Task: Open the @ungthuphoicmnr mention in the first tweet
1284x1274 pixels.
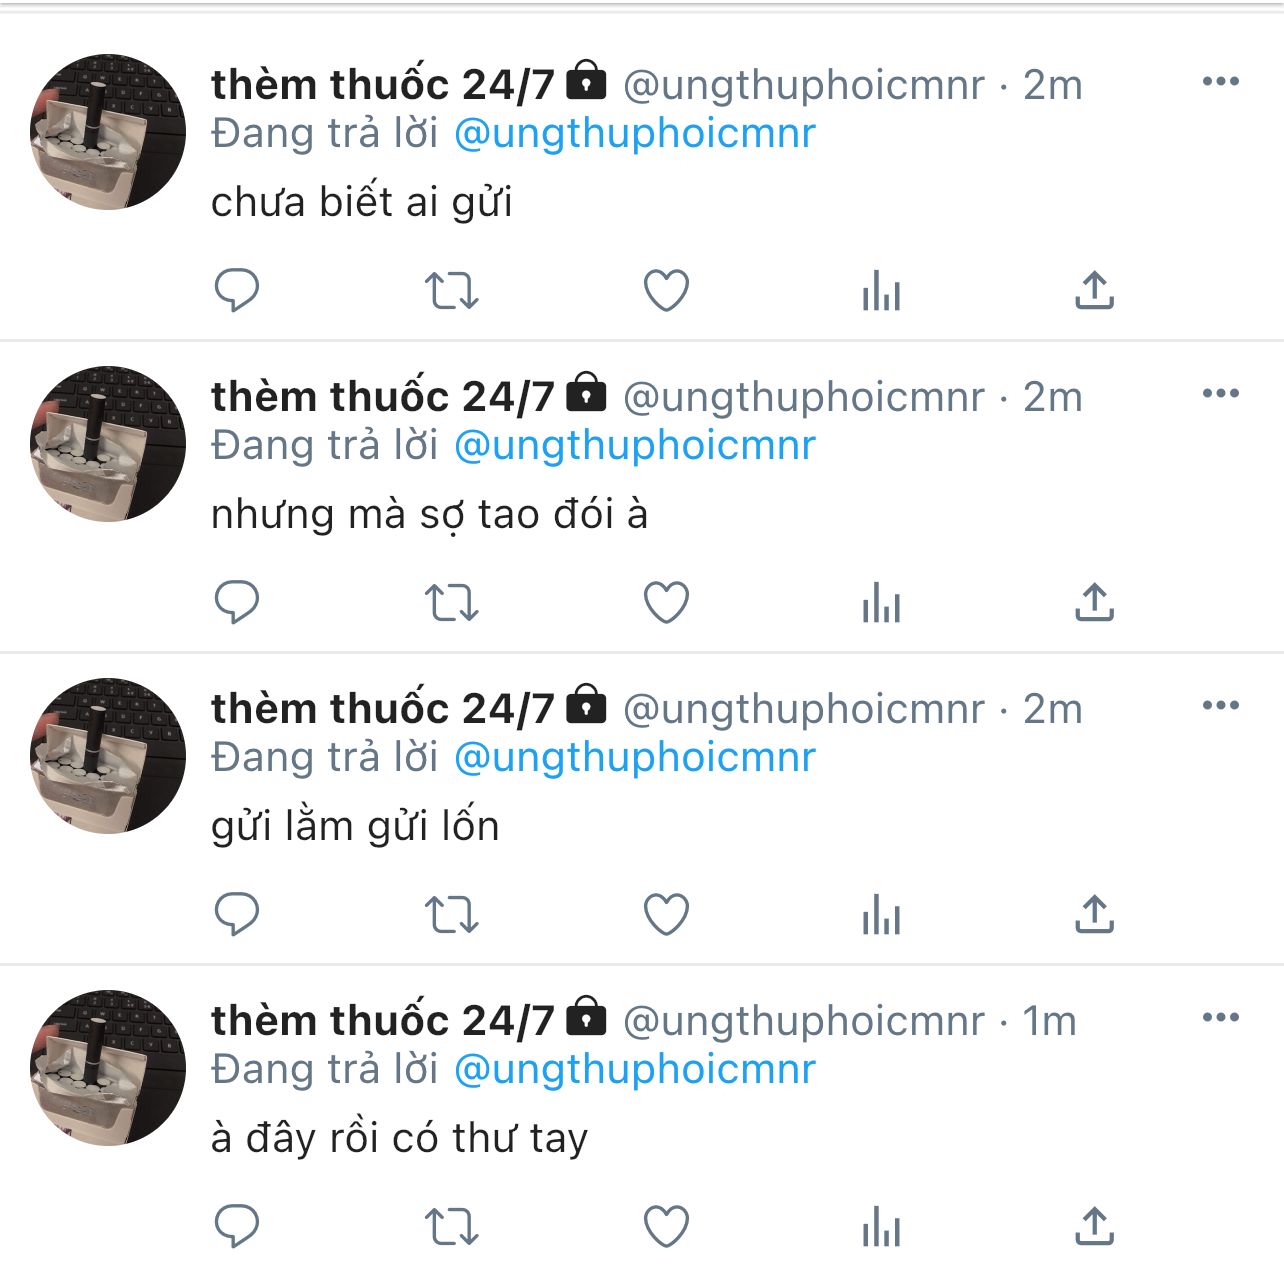Action: coord(635,134)
